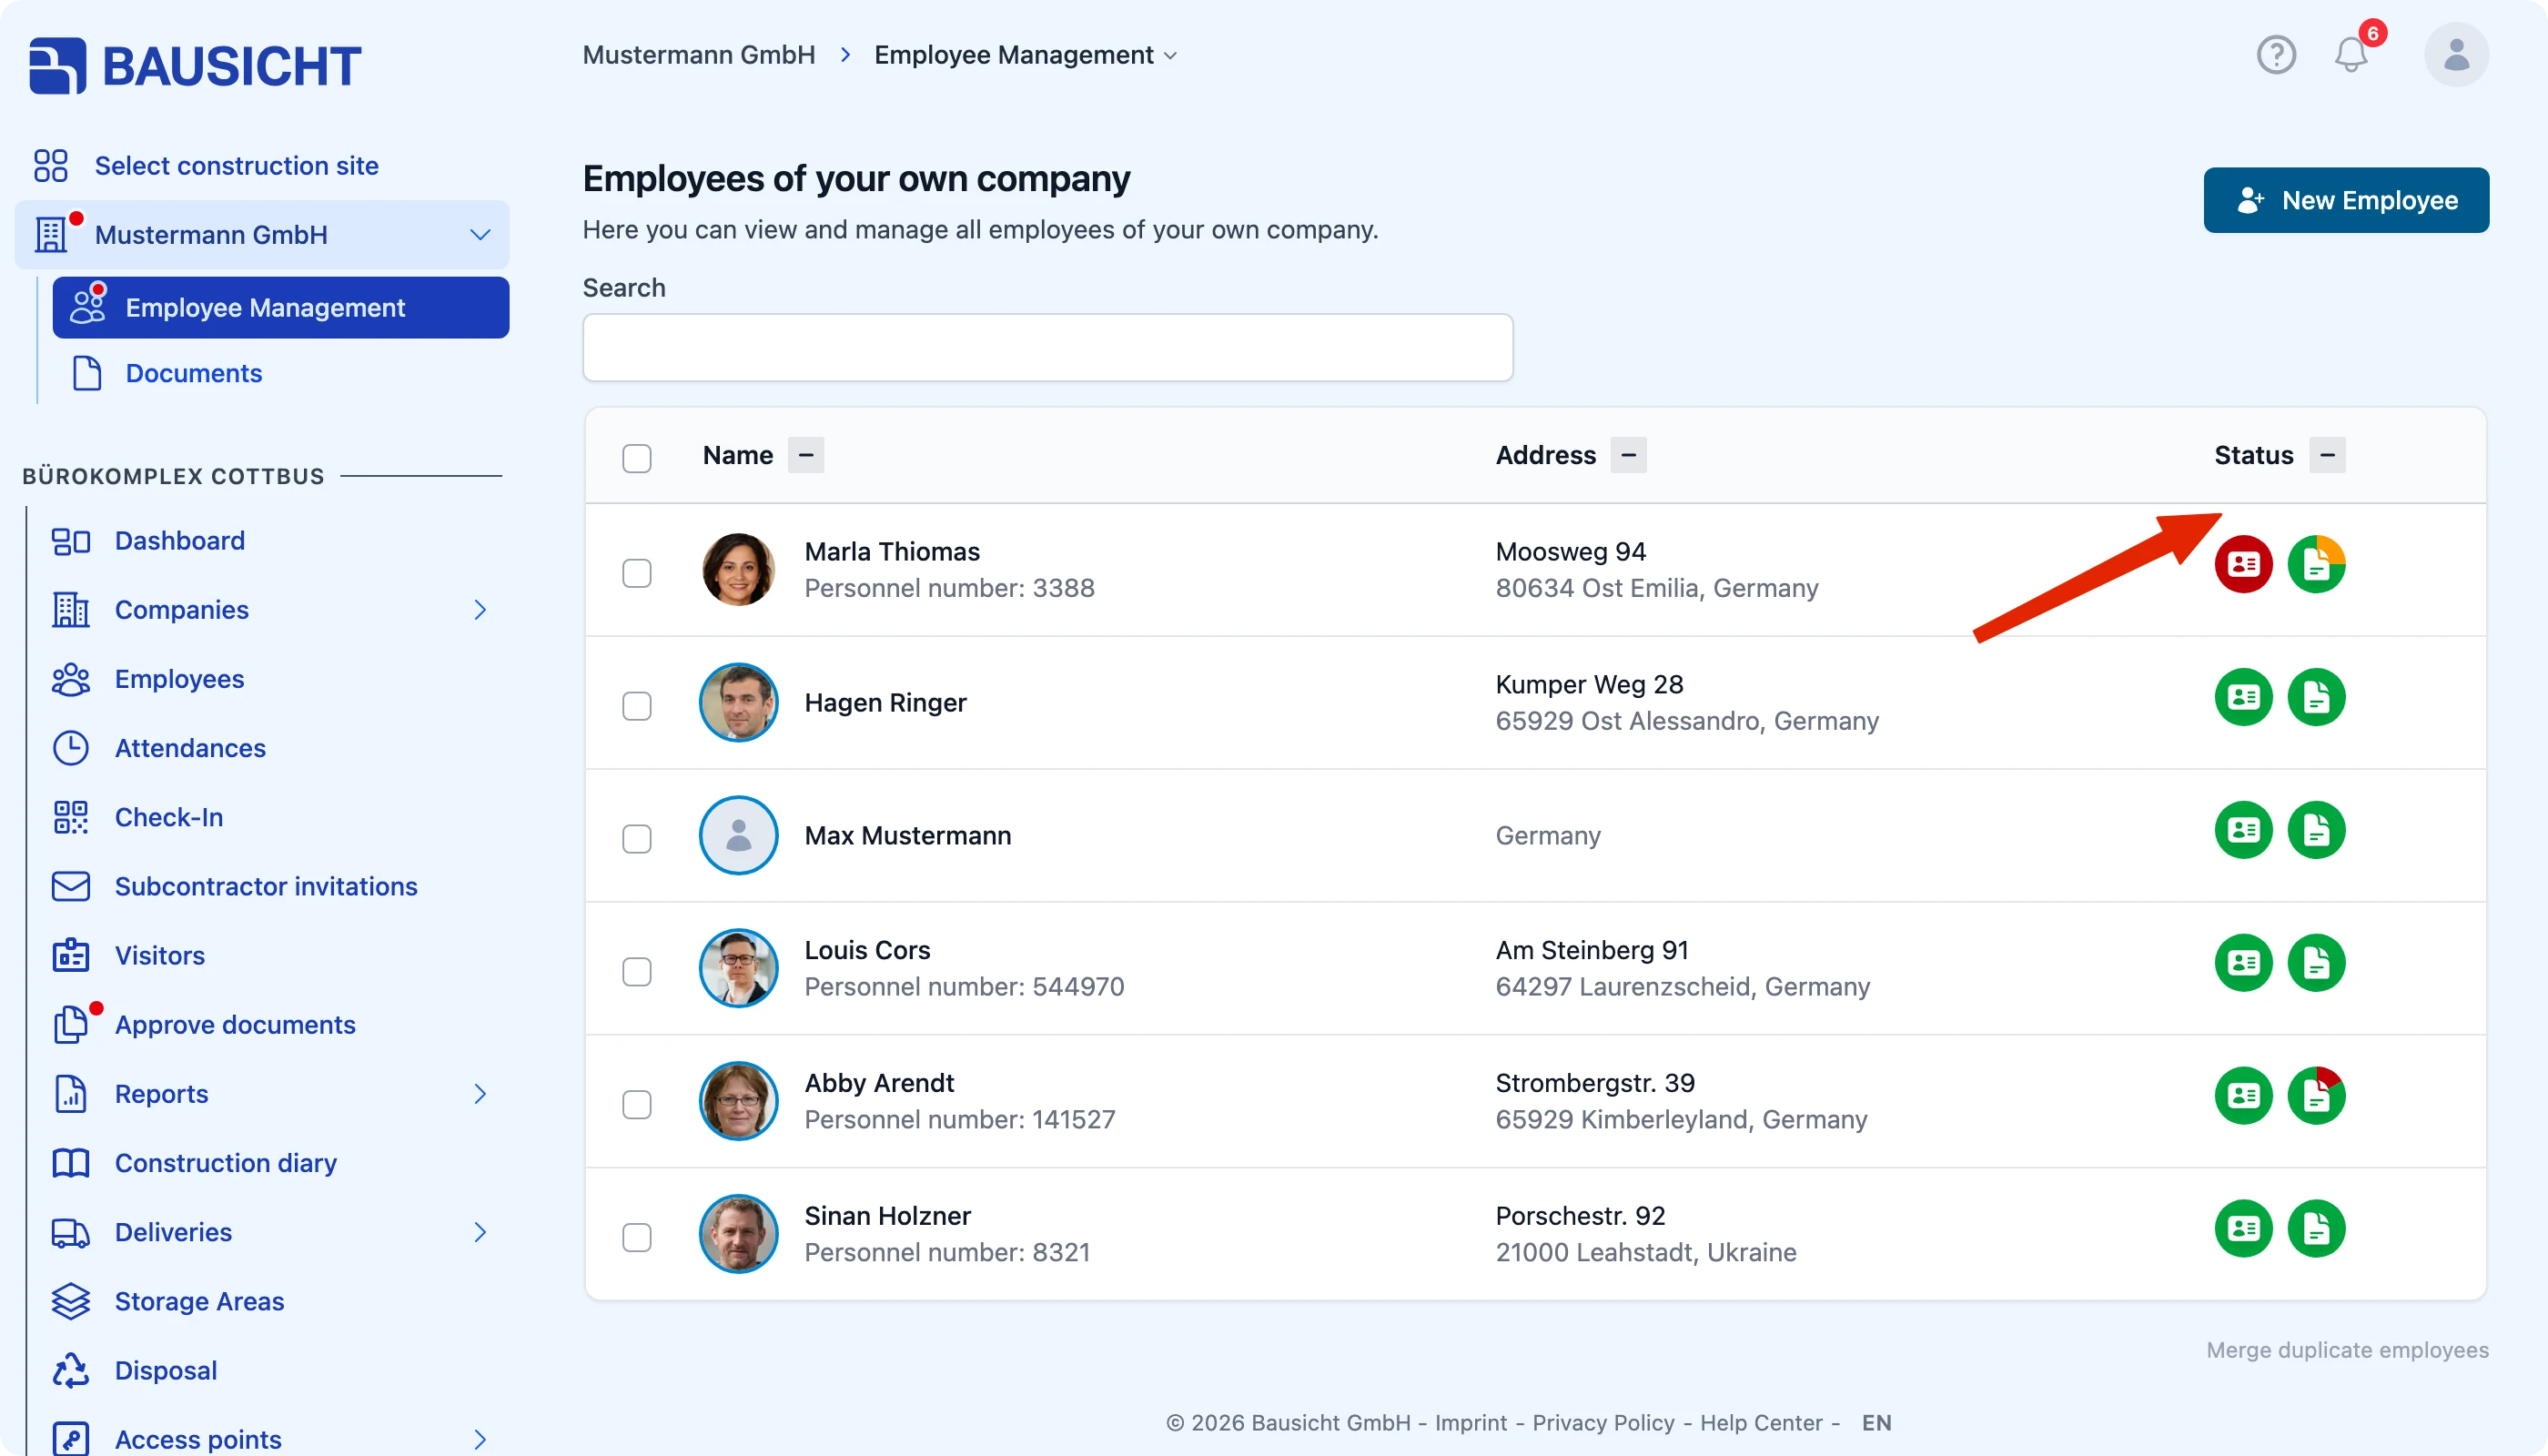
Task: Click Marla Thiomas document status icon
Action: point(2316,564)
